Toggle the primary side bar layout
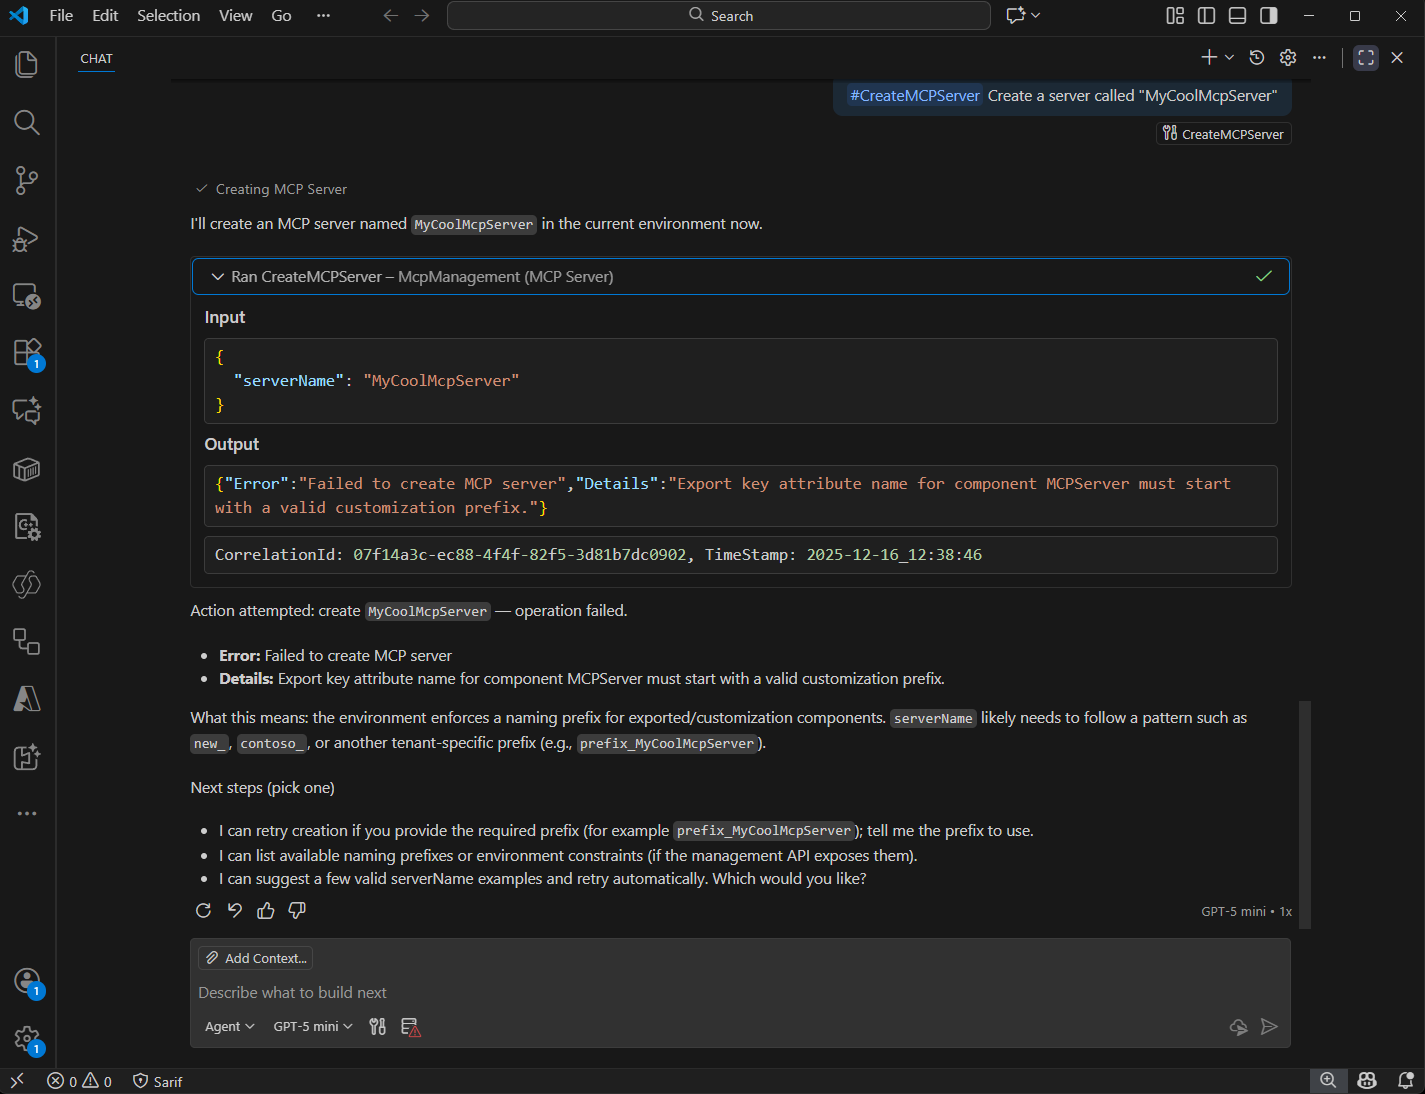Image resolution: width=1425 pixels, height=1094 pixels. (1206, 16)
